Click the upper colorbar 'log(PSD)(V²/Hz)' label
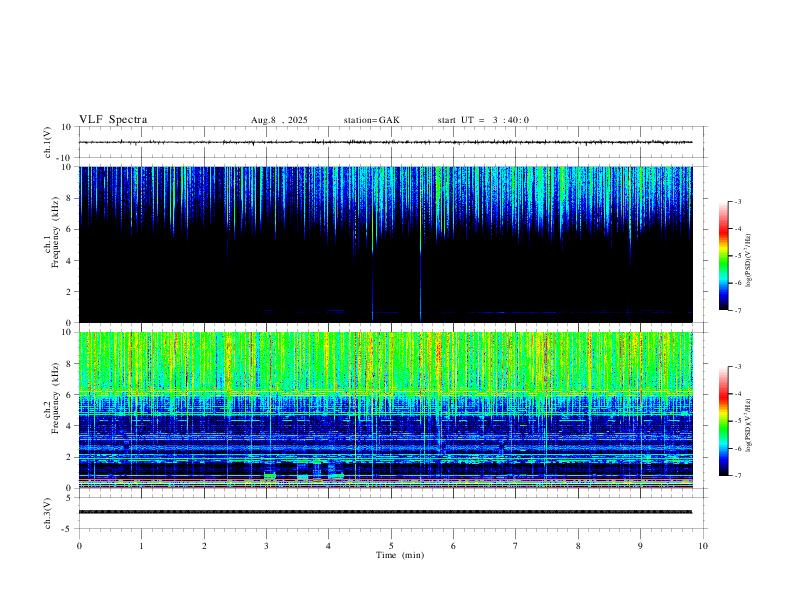The height and width of the screenshot is (612, 792). [749, 261]
